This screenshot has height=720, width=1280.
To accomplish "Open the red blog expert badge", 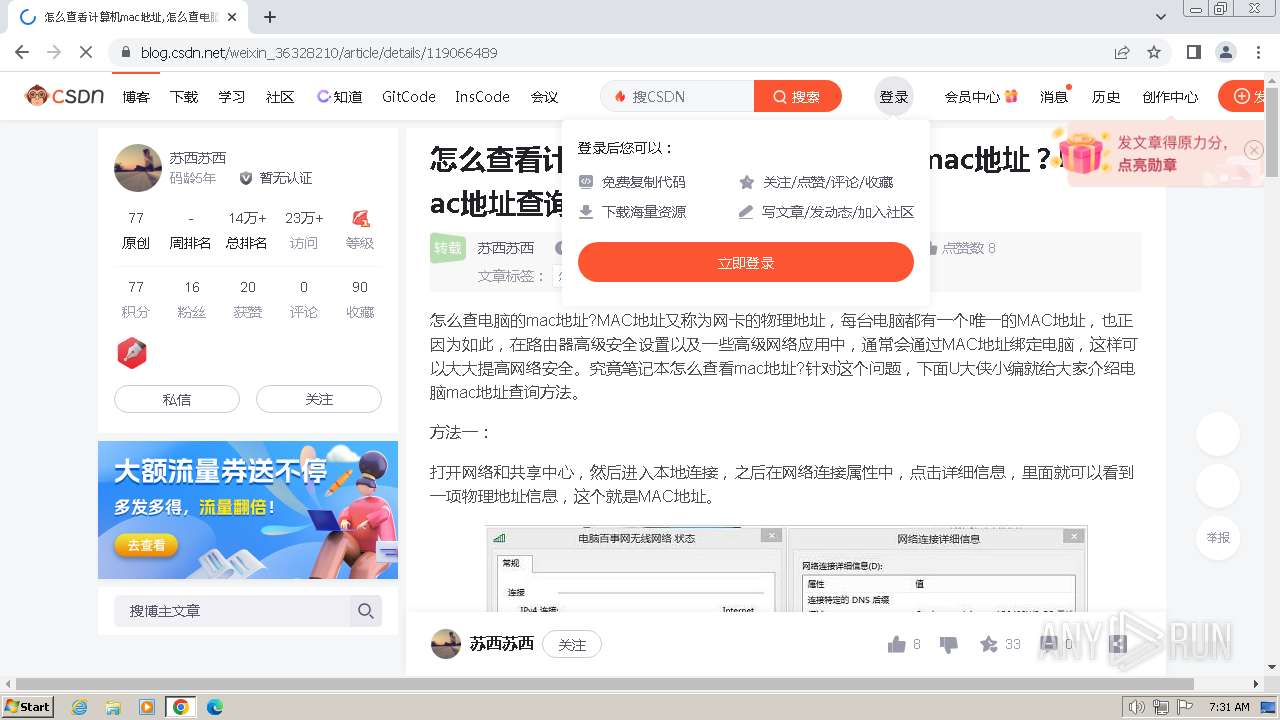I will tap(132, 353).
